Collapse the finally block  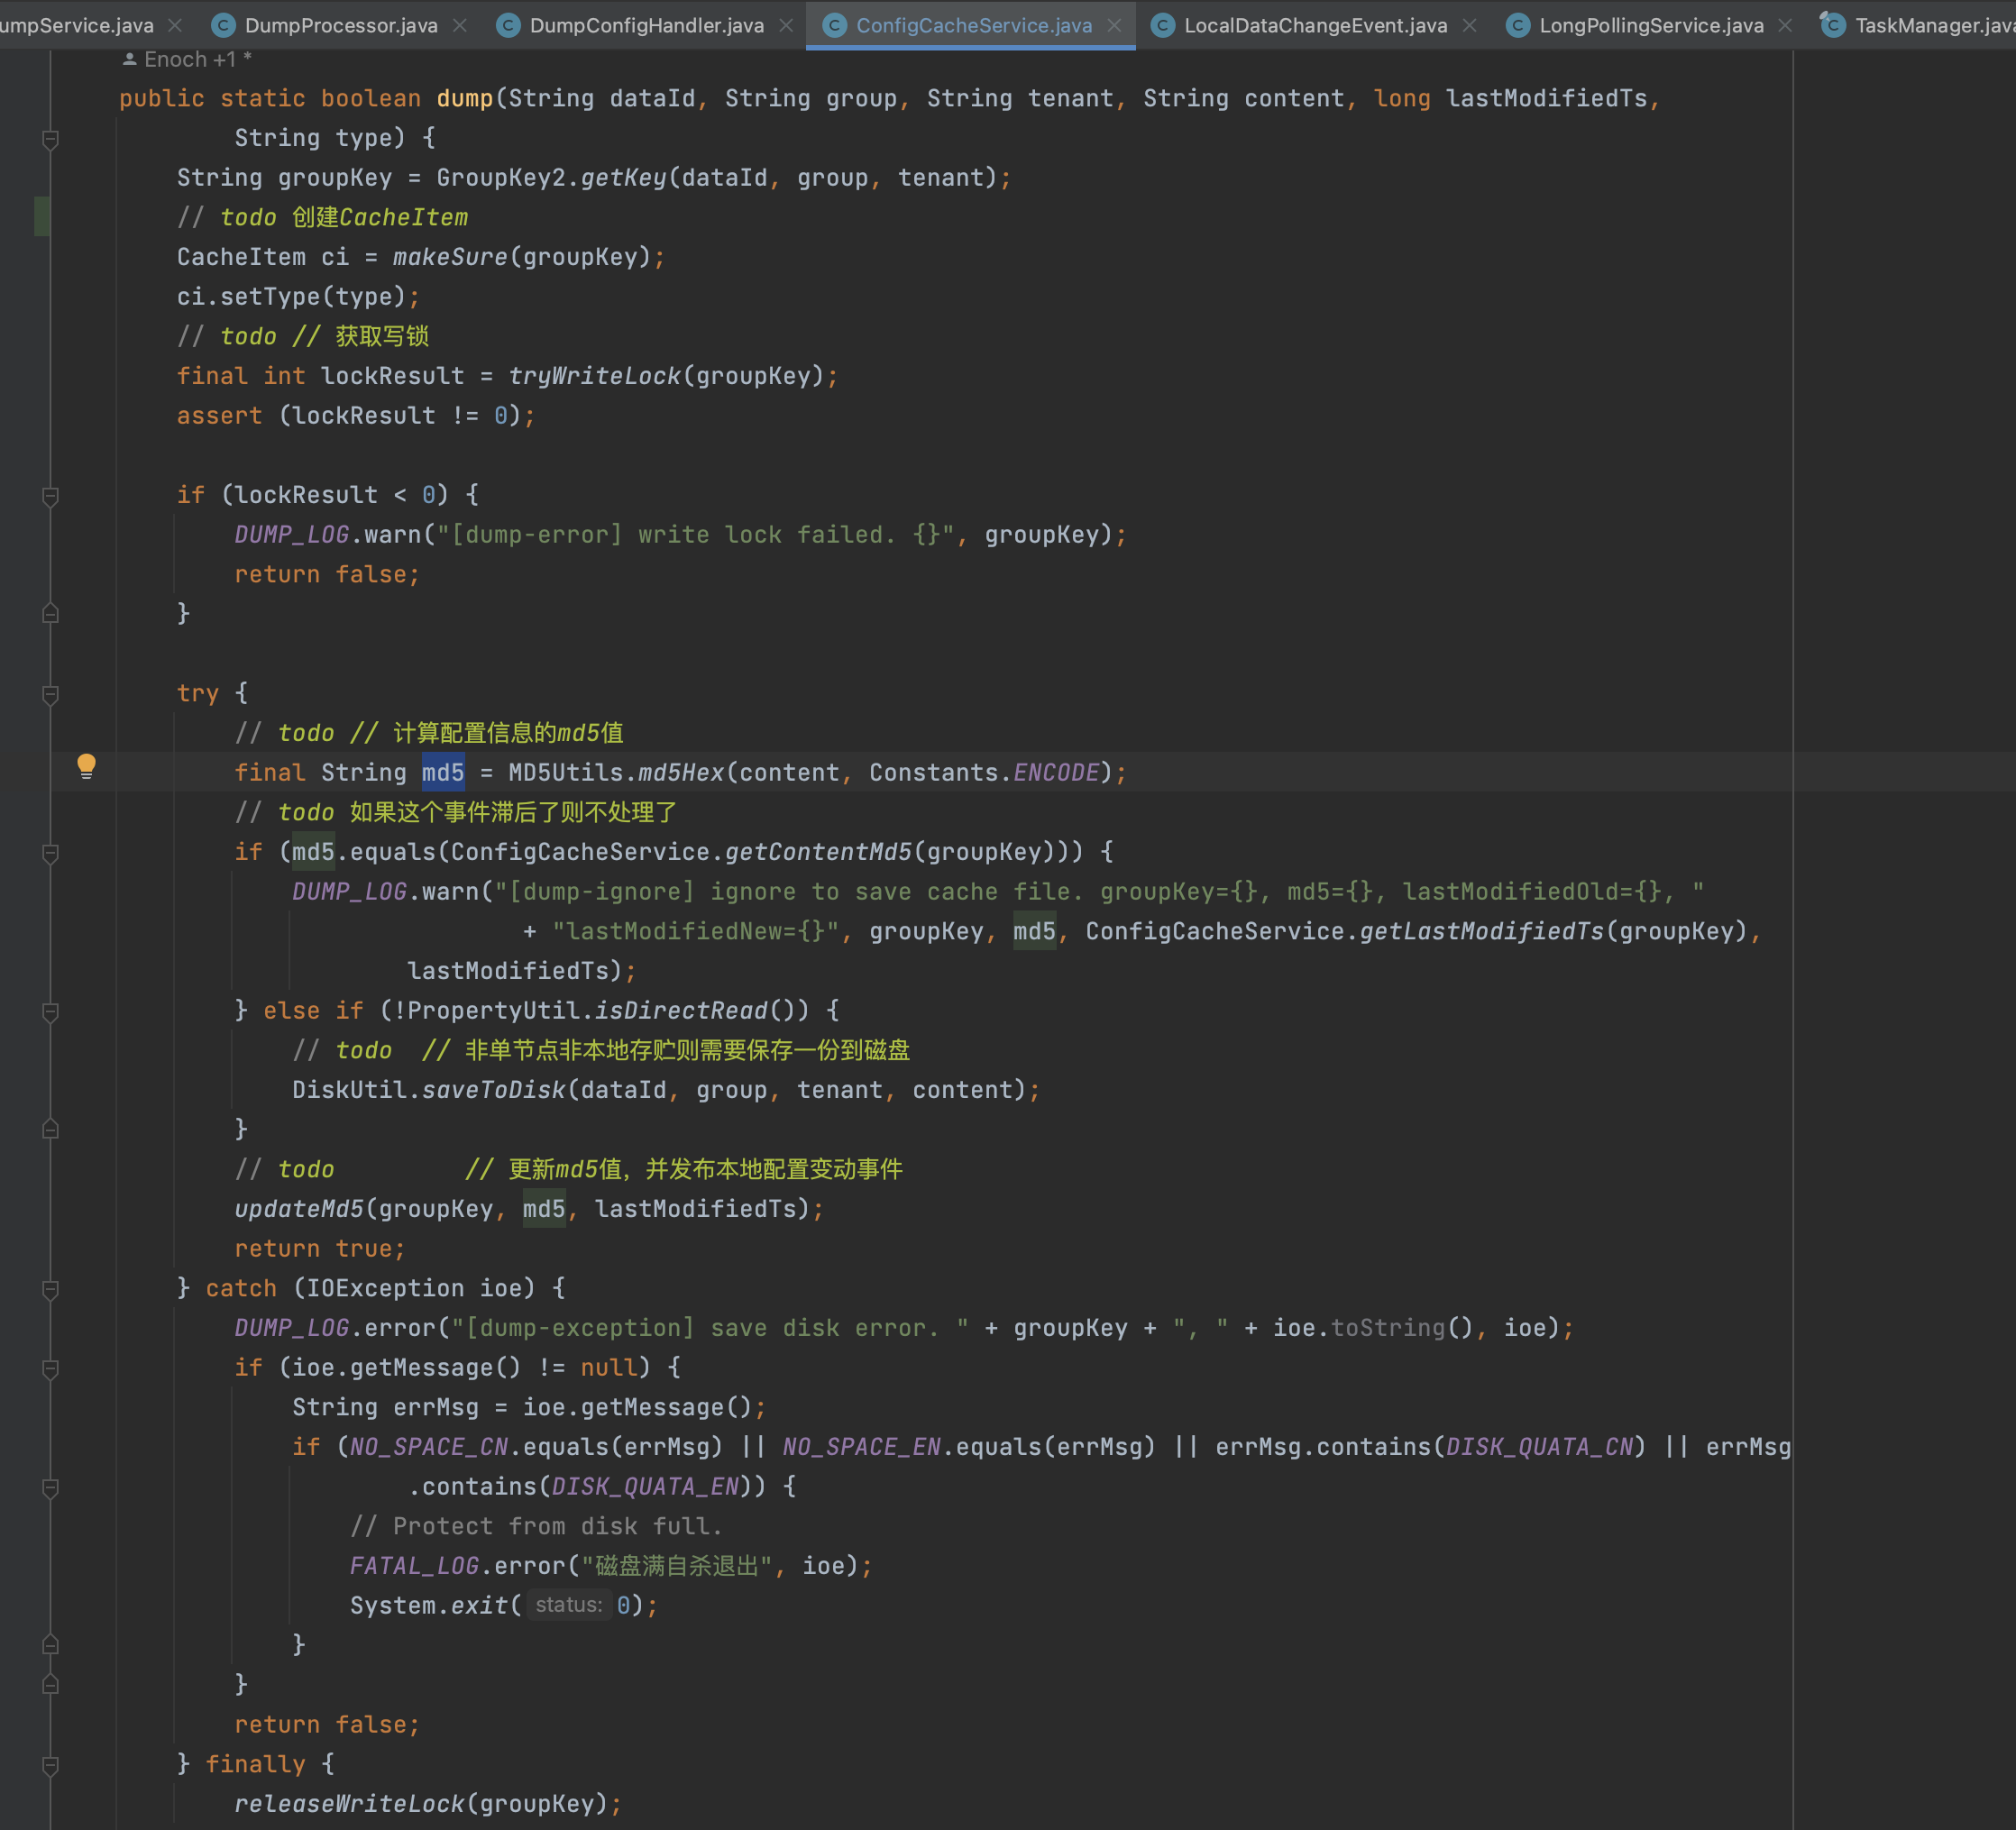(50, 1766)
